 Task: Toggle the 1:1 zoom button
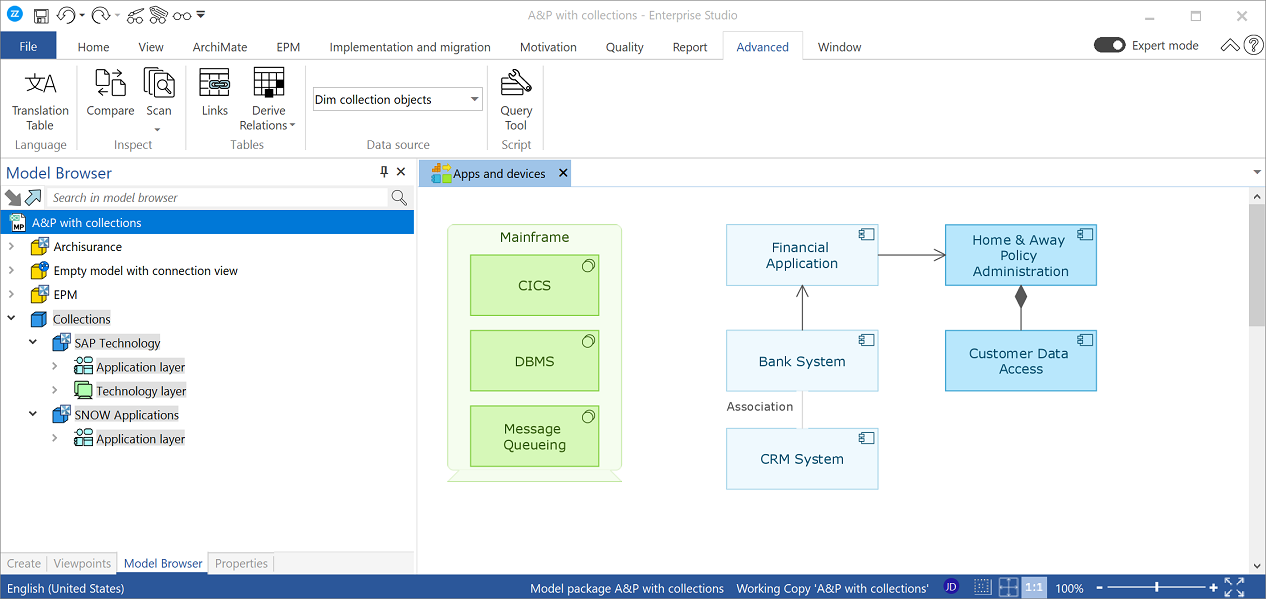pos(1034,588)
